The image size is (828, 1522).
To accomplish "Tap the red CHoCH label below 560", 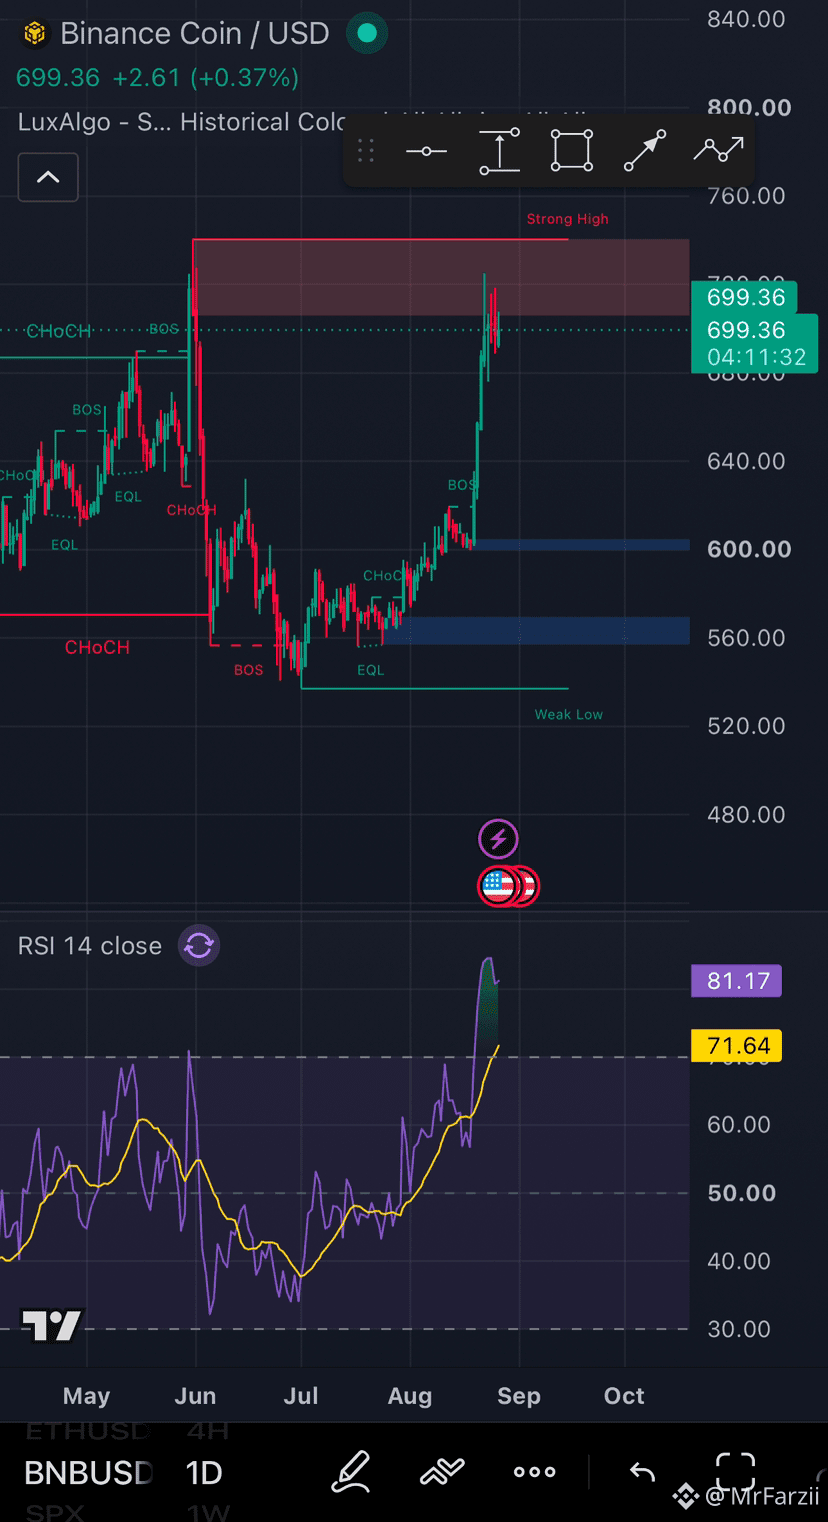I will coord(97,648).
